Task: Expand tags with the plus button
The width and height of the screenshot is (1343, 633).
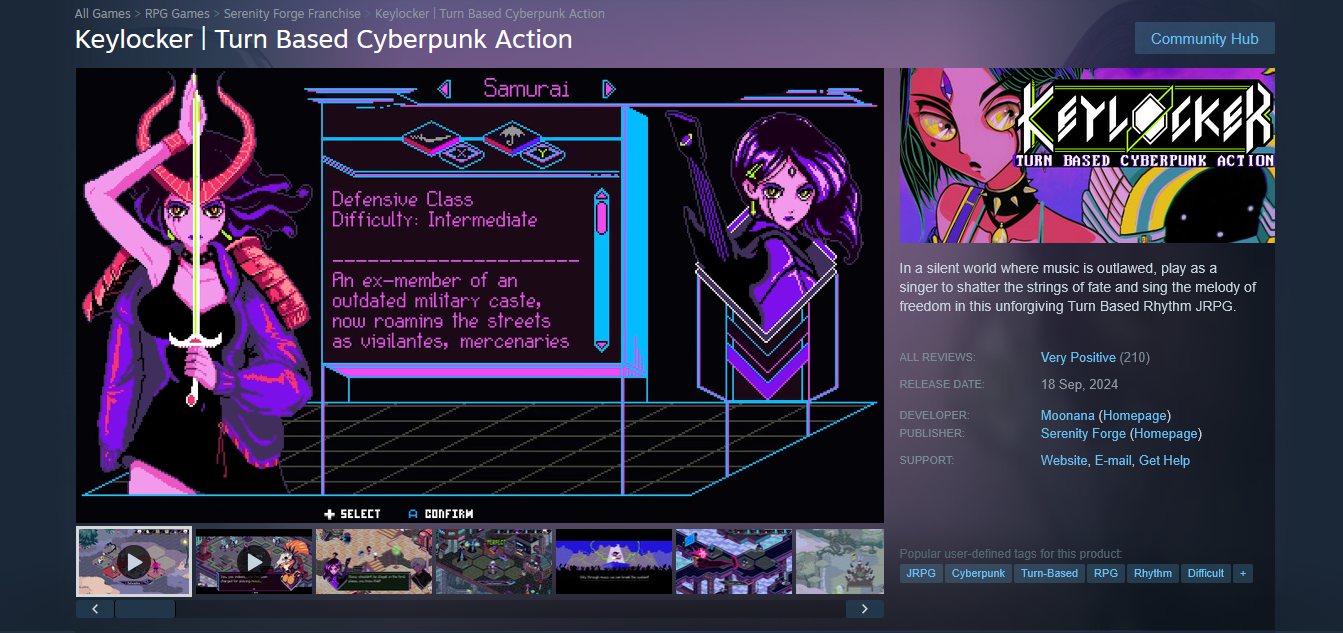Action: tap(1242, 573)
